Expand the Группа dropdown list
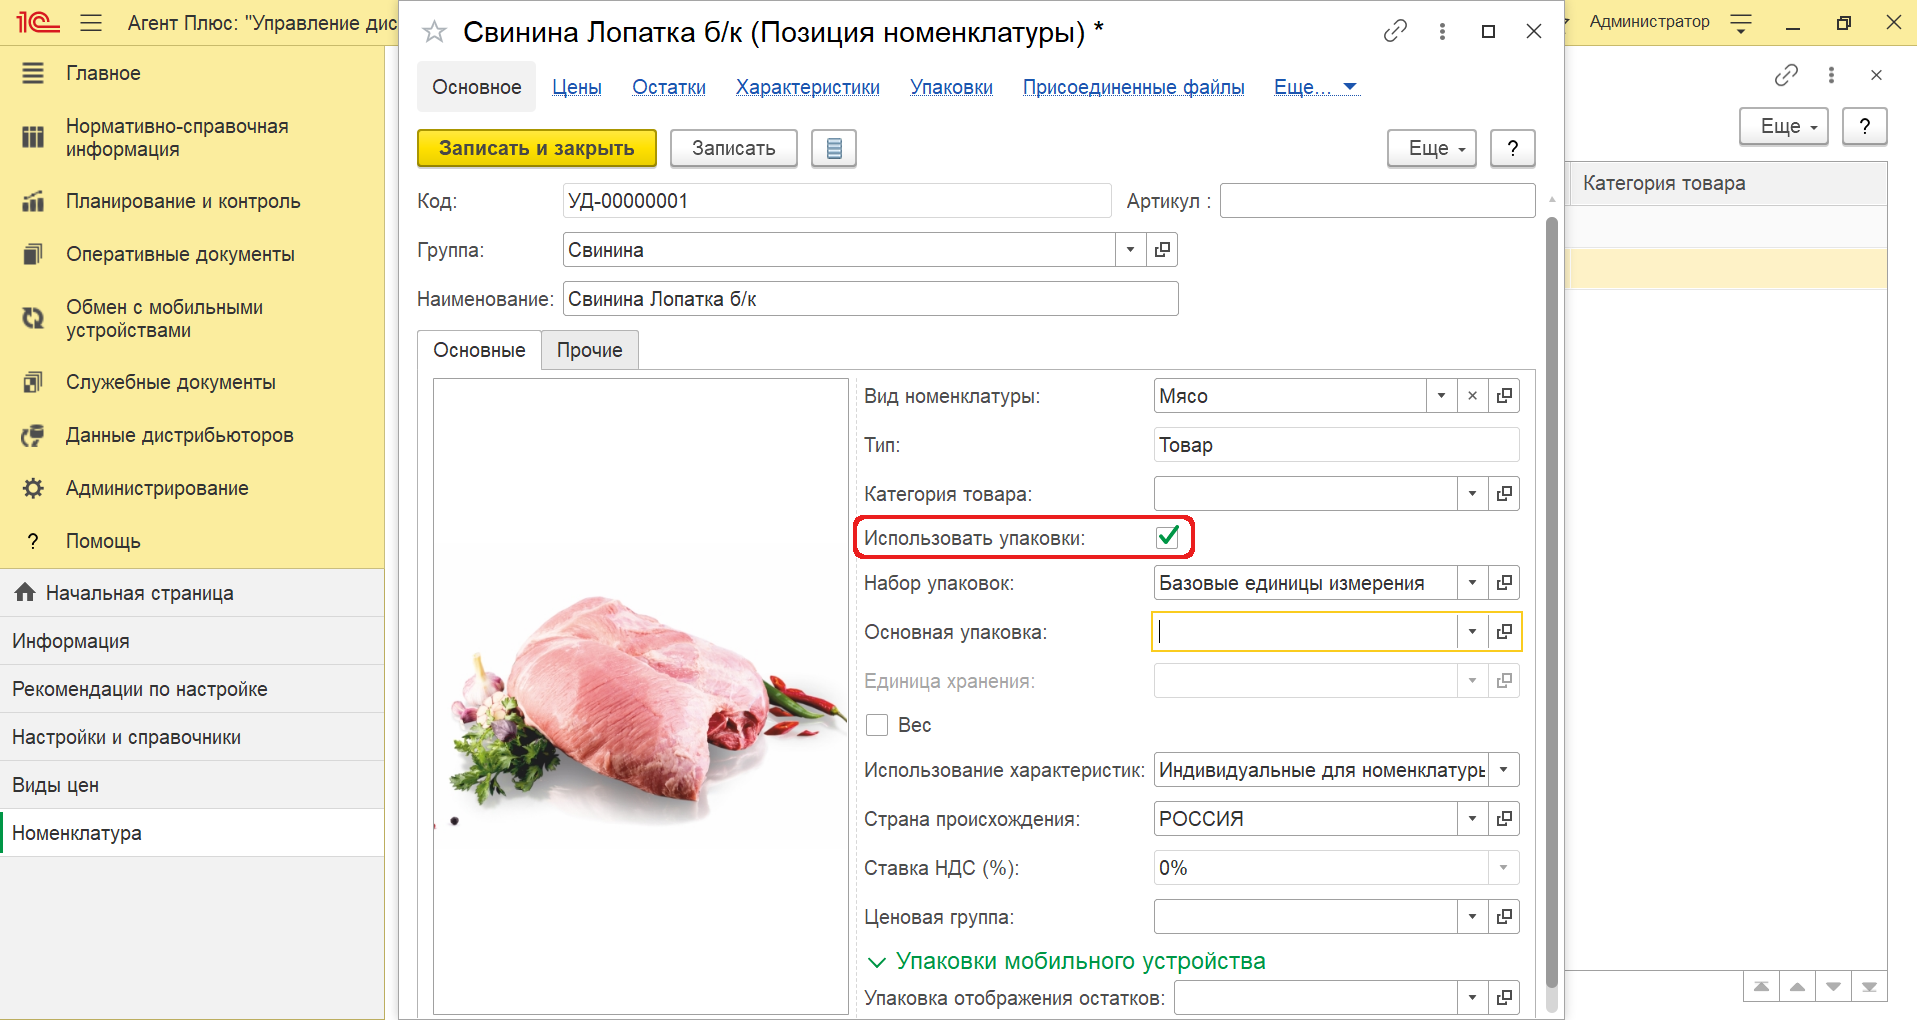Image resolution: width=1917 pixels, height=1020 pixels. click(x=1130, y=250)
